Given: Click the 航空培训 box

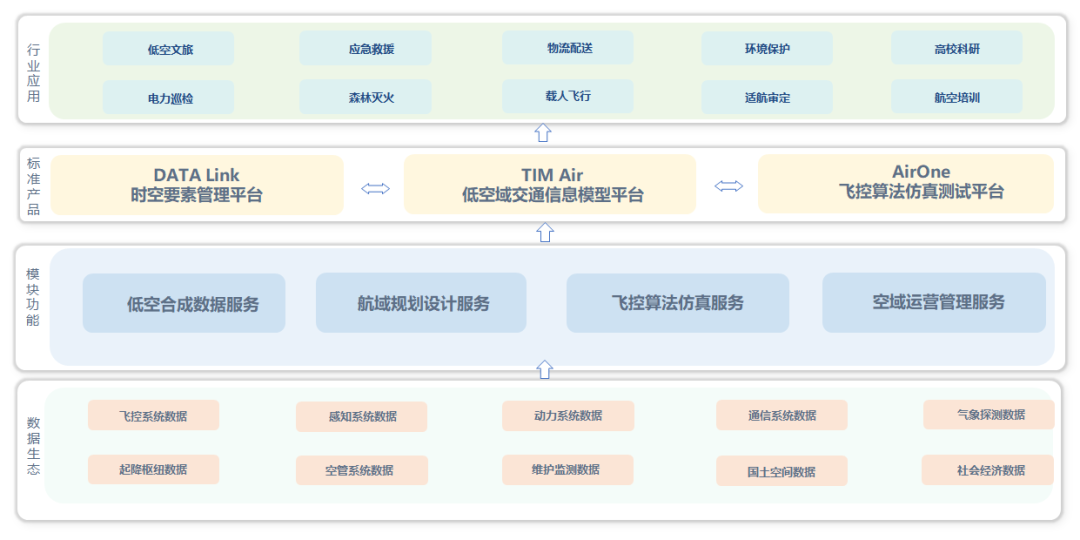Looking at the screenshot, I should (x=957, y=97).
